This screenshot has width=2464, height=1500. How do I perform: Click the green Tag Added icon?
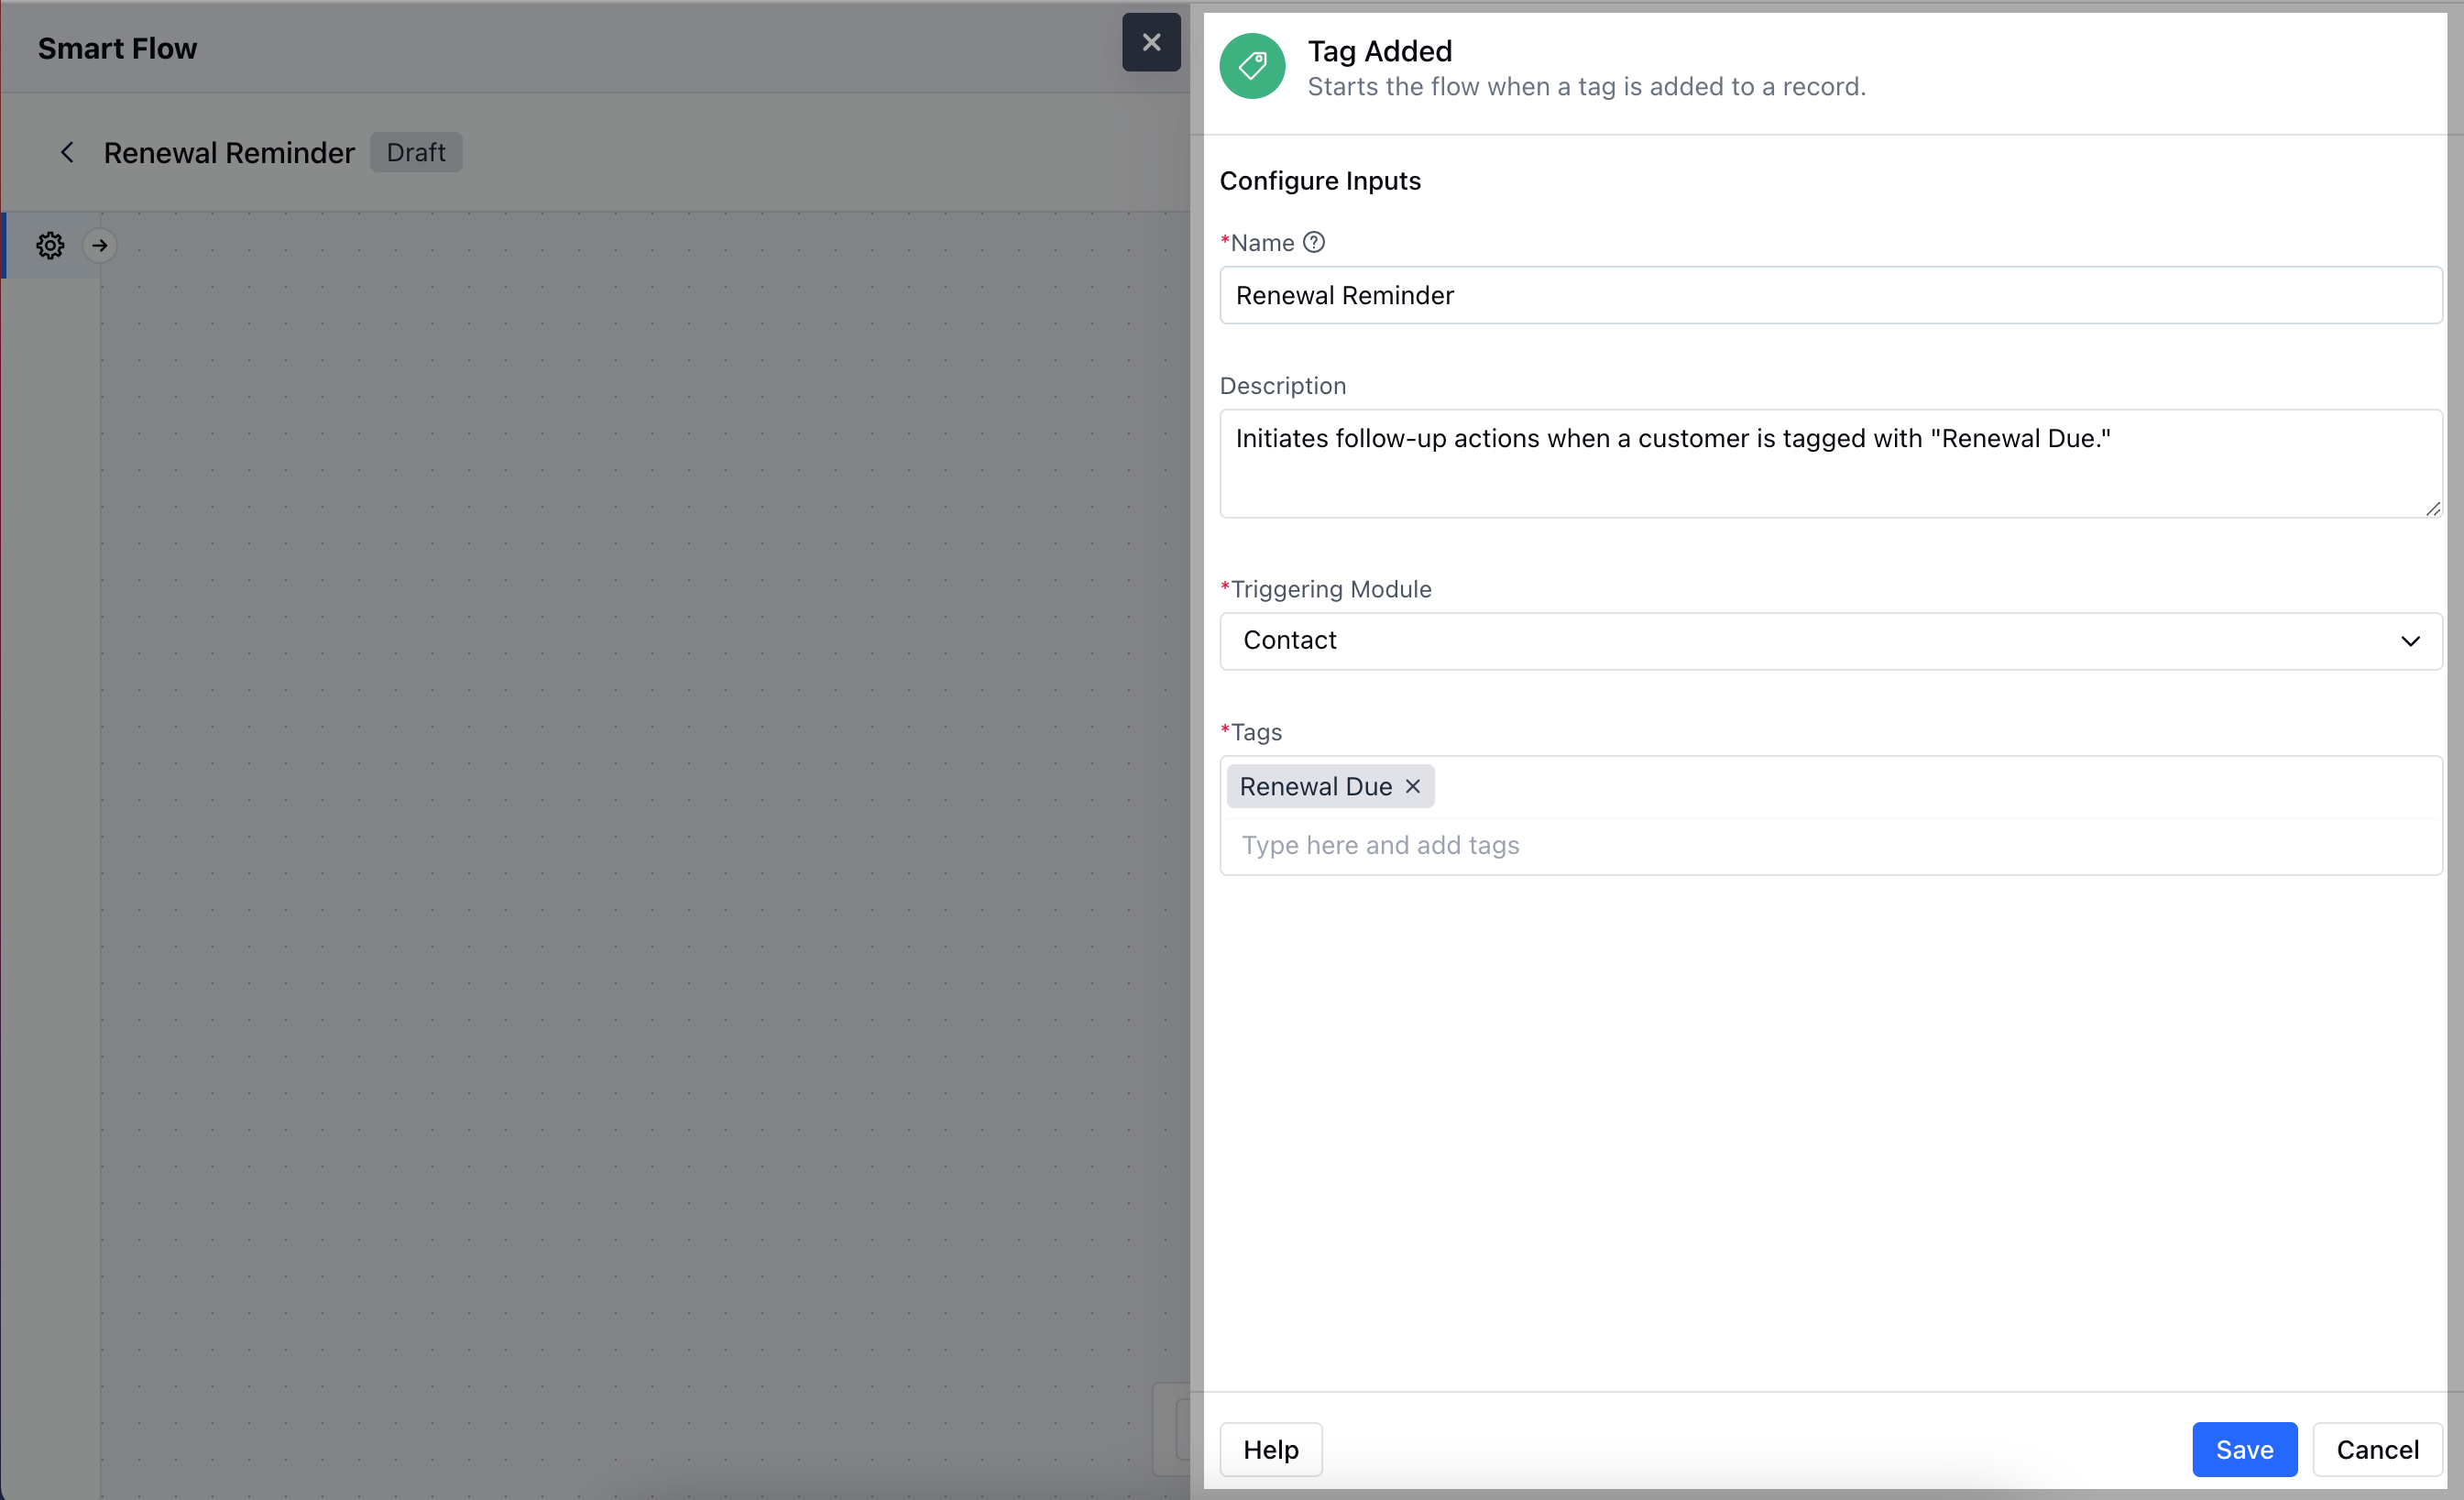(1252, 66)
